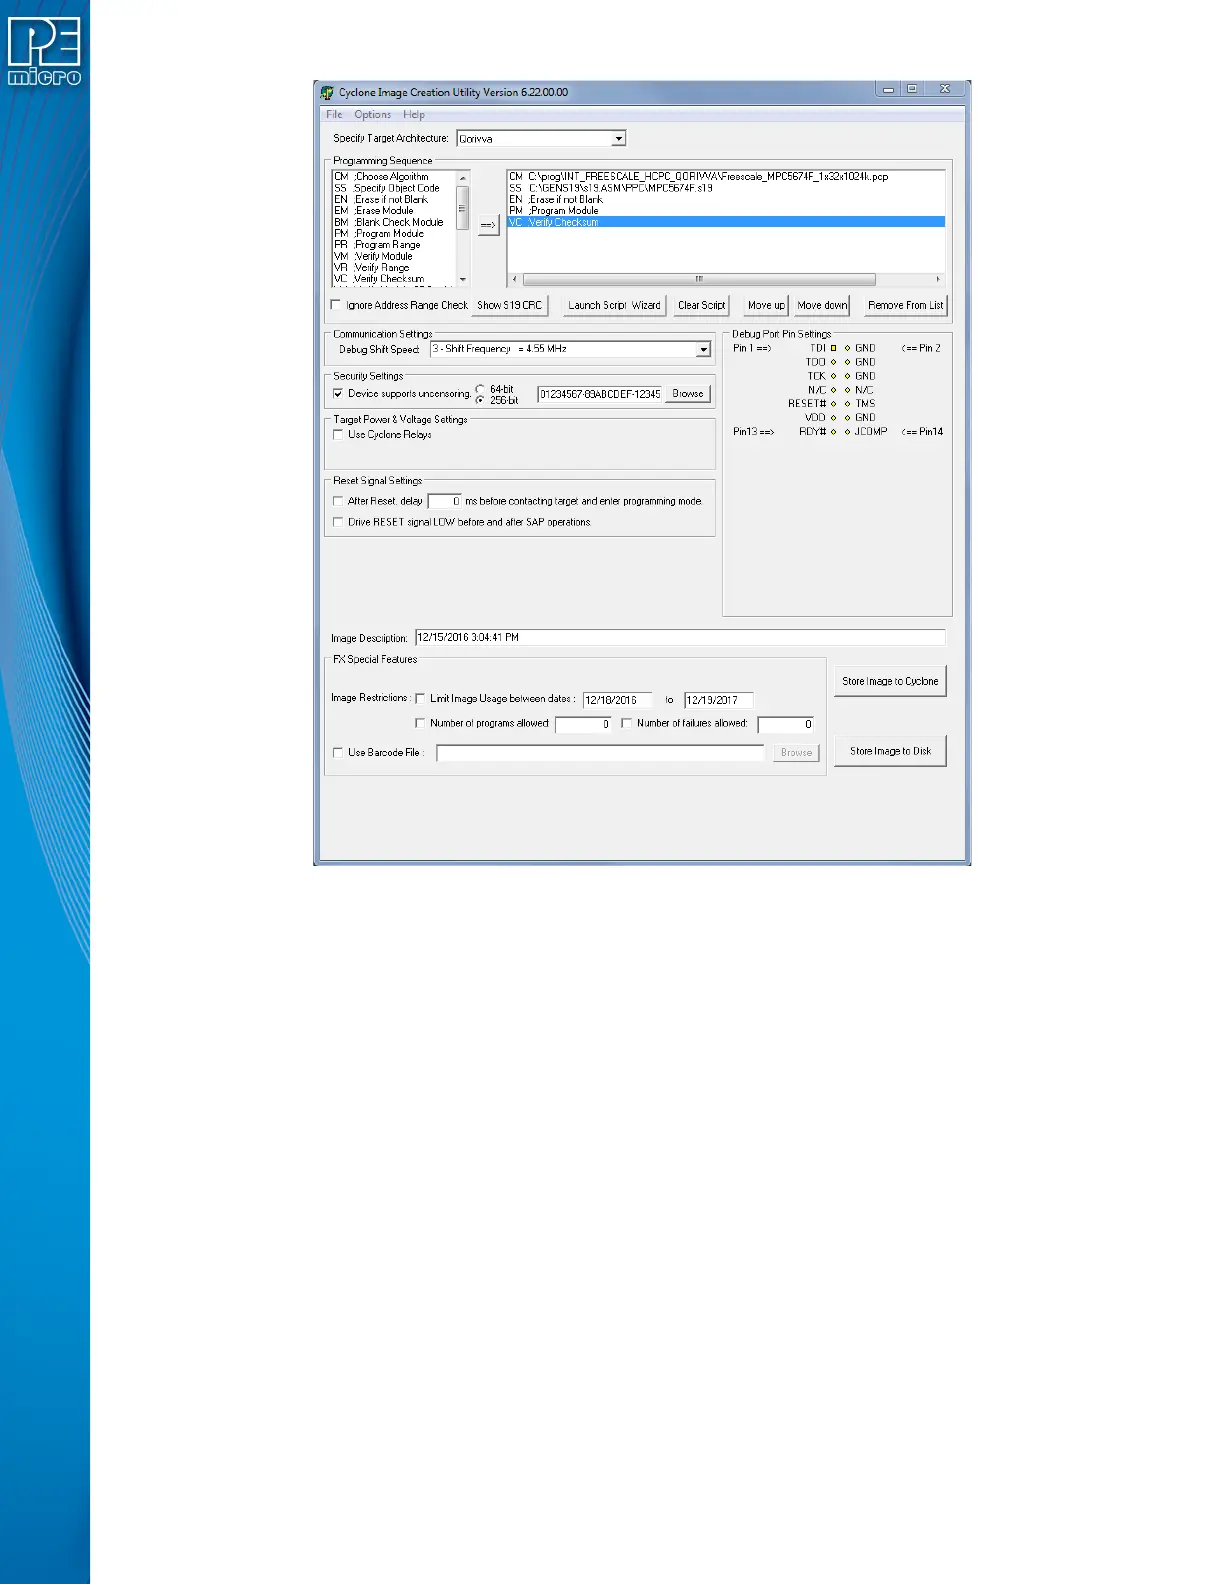
Task: Maximize the Cyclone Image Creation Utility window
Action: 912,89
